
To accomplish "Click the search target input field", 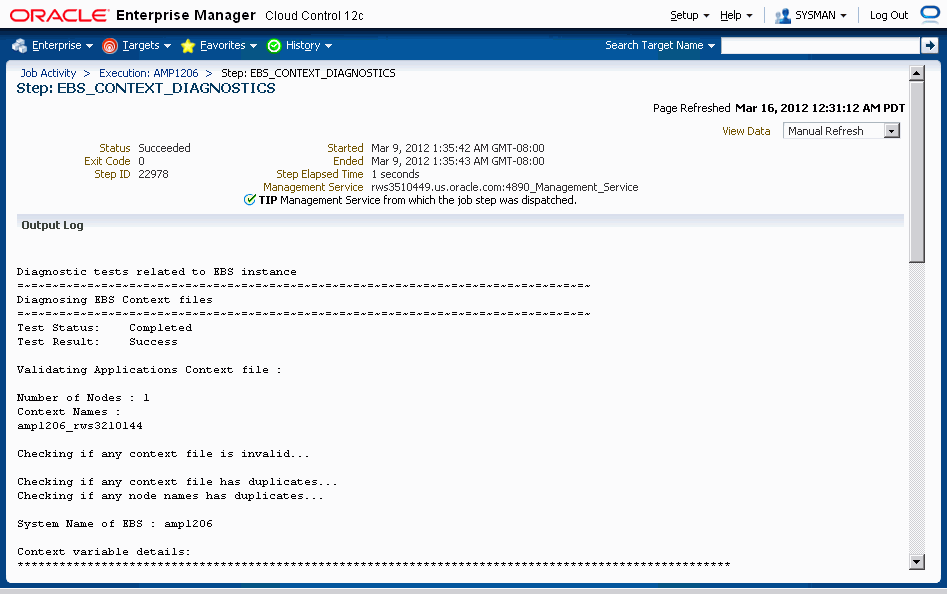I will [820, 45].
